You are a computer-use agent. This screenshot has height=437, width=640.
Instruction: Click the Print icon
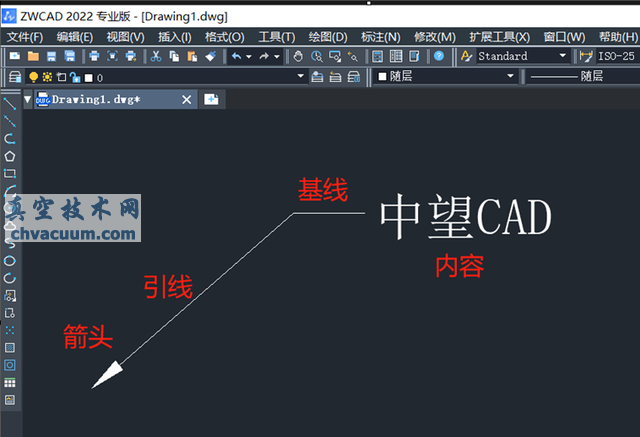(x=94, y=56)
